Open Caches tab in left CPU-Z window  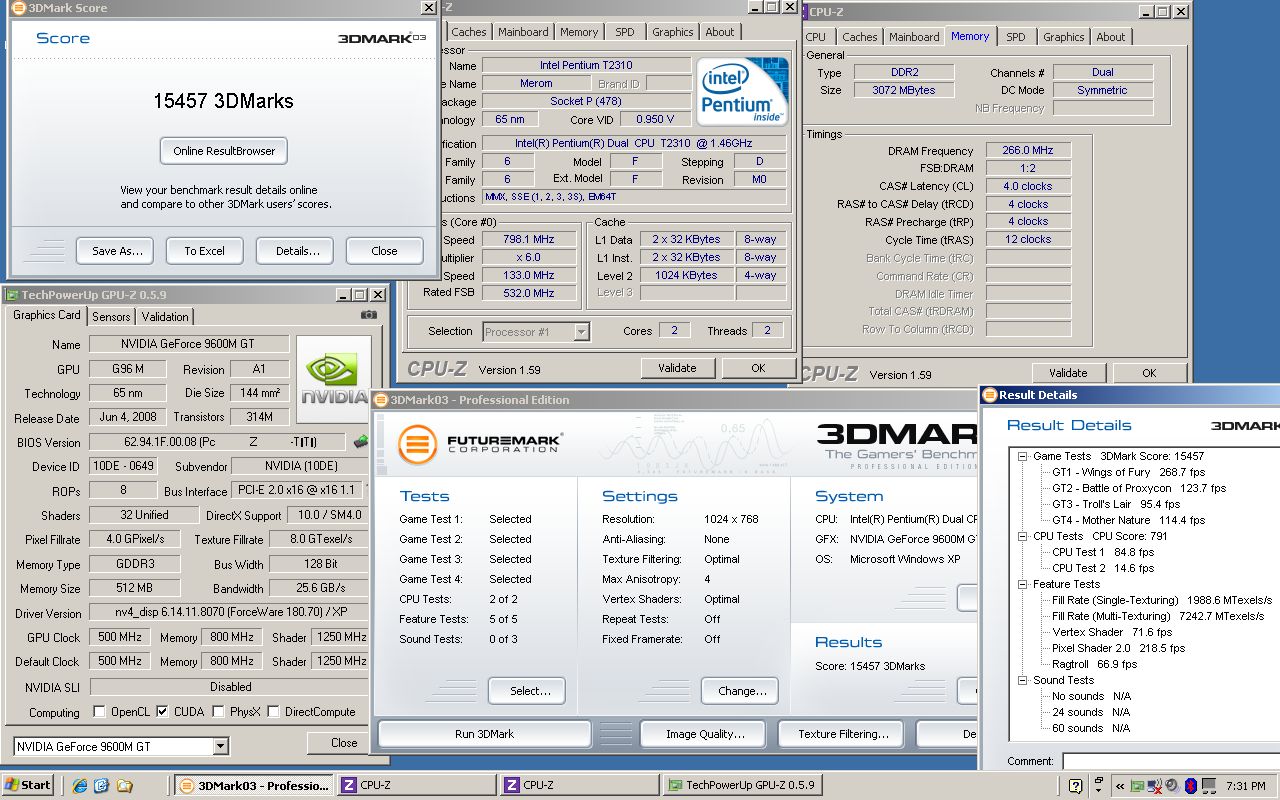point(469,32)
